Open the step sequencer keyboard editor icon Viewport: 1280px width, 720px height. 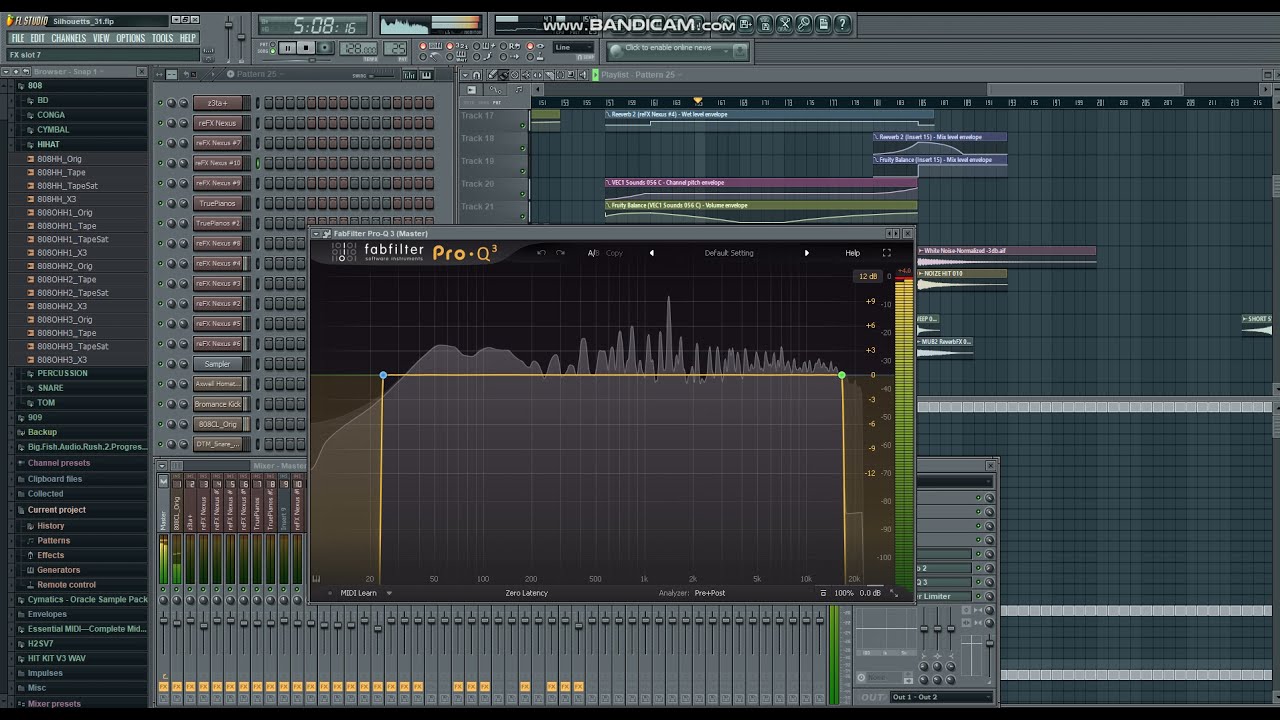[x=427, y=75]
